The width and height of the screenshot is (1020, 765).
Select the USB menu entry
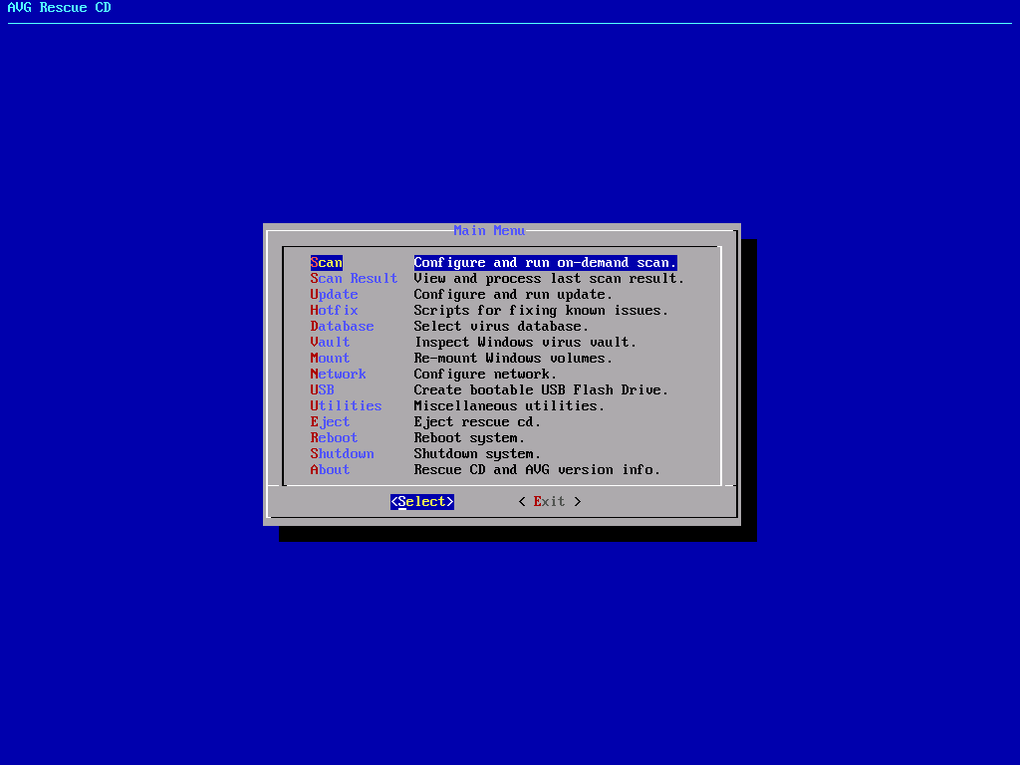point(323,390)
